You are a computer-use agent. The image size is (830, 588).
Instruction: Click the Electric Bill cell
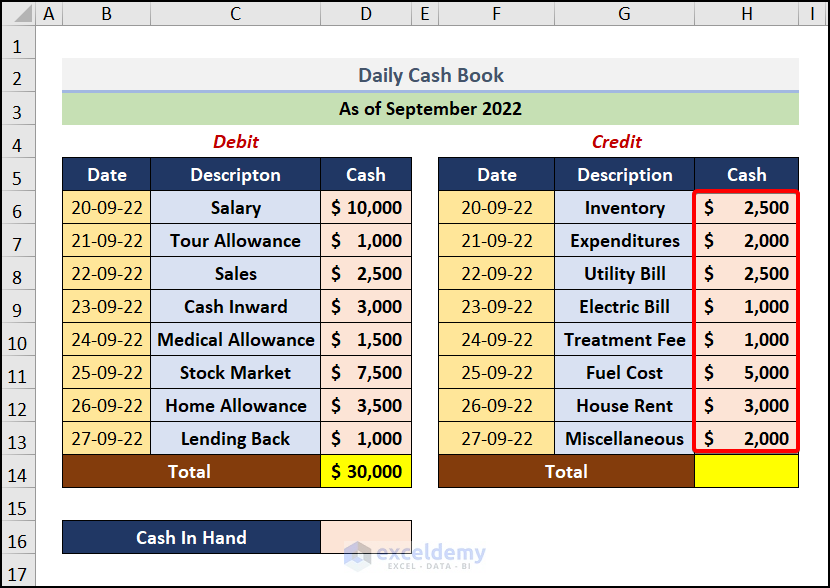(625, 306)
